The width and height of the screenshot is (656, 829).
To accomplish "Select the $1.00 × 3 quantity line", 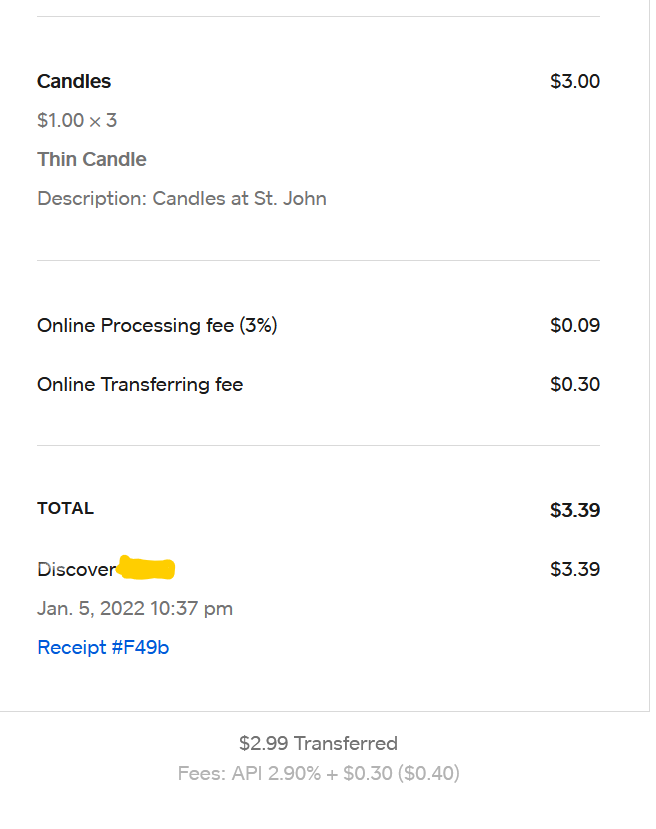I will click(x=77, y=120).
